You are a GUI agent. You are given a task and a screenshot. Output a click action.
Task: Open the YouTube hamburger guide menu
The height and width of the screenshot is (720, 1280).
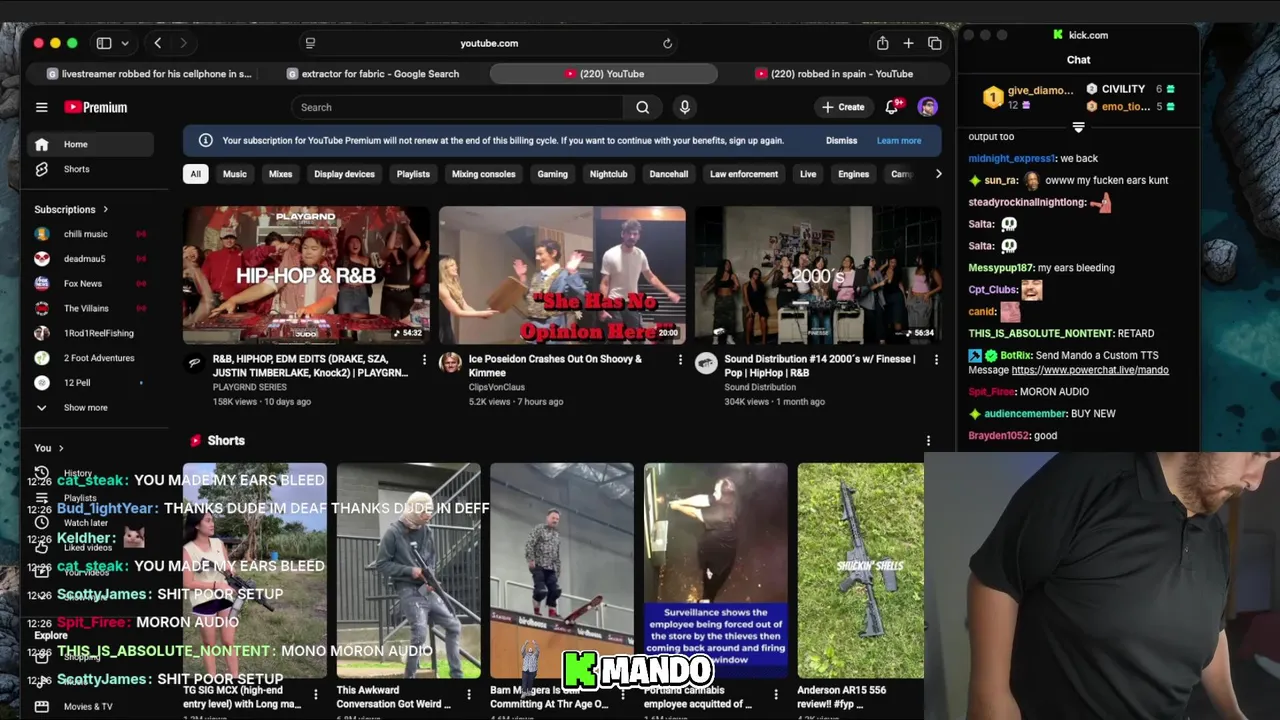(41, 107)
